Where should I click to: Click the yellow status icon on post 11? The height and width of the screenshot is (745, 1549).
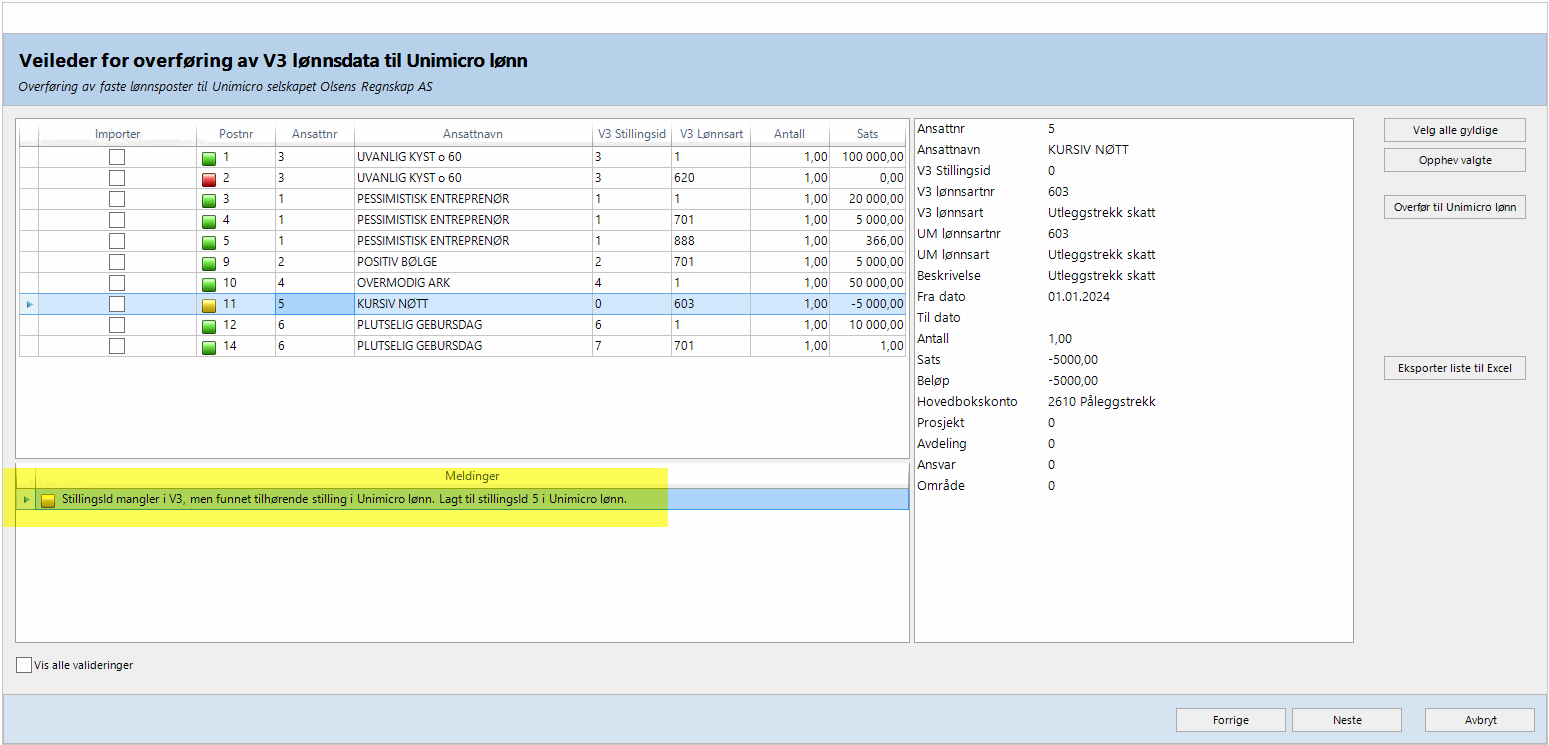(209, 304)
